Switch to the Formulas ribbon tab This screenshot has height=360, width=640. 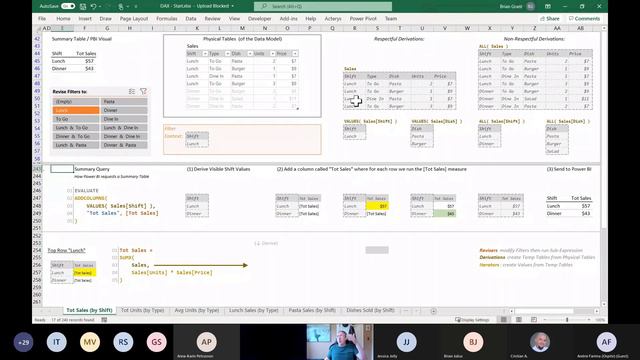167,18
